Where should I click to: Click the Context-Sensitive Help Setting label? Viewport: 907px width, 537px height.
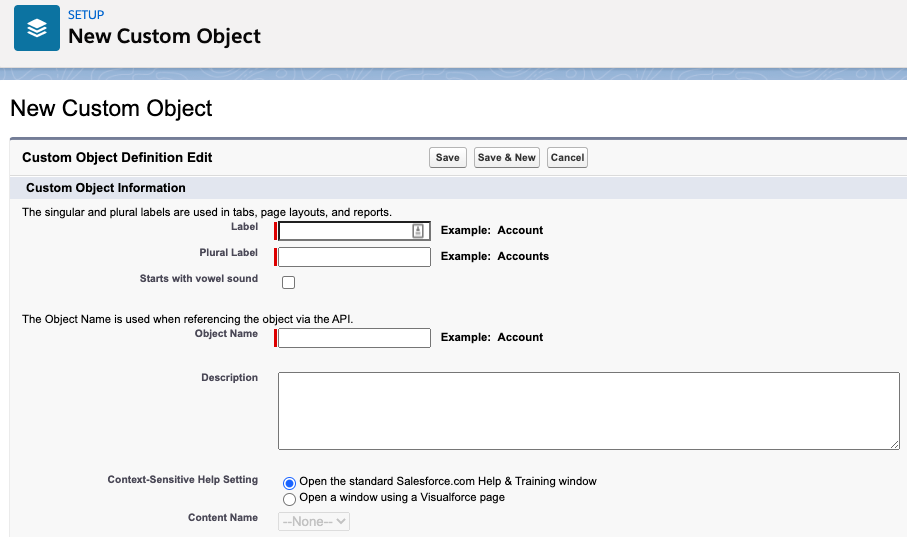point(182,480)
